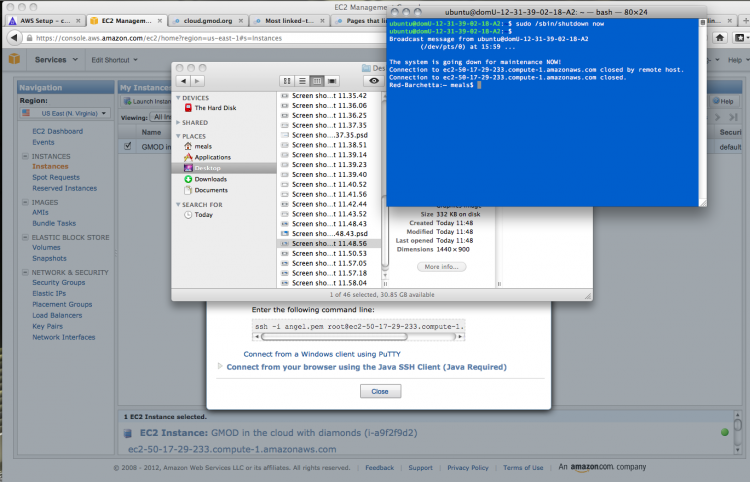Open Spot Requests in Navigation

point(56,177)
